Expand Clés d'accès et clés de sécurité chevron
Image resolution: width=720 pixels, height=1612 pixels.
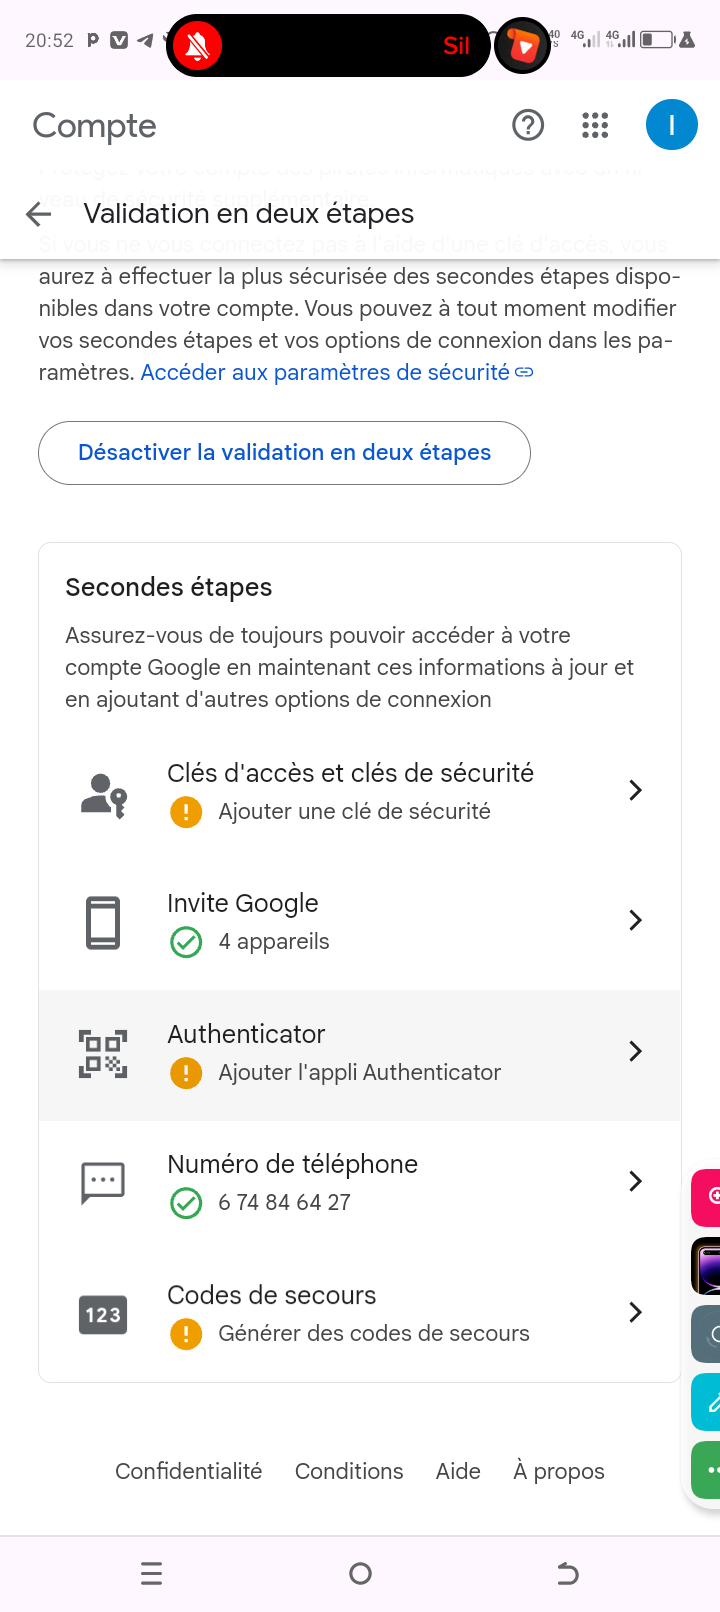tap(635, 790)
